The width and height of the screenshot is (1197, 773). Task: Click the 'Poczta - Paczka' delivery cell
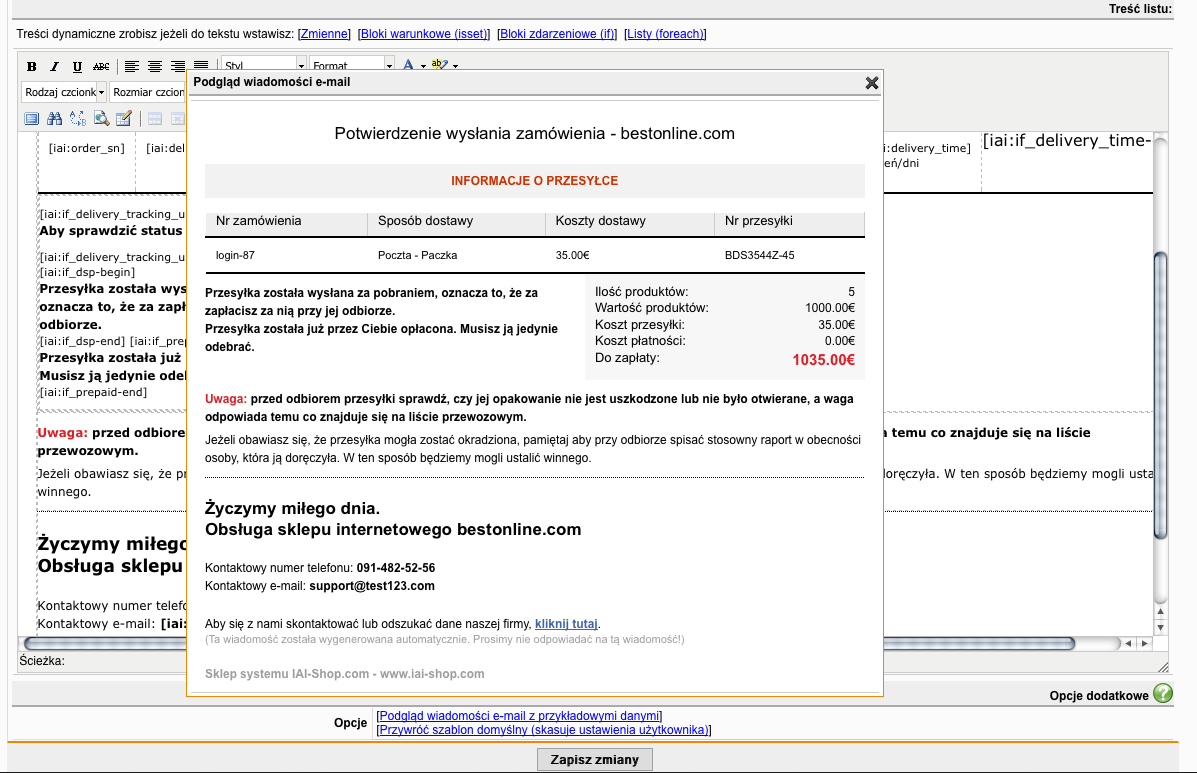click(418, 256)
